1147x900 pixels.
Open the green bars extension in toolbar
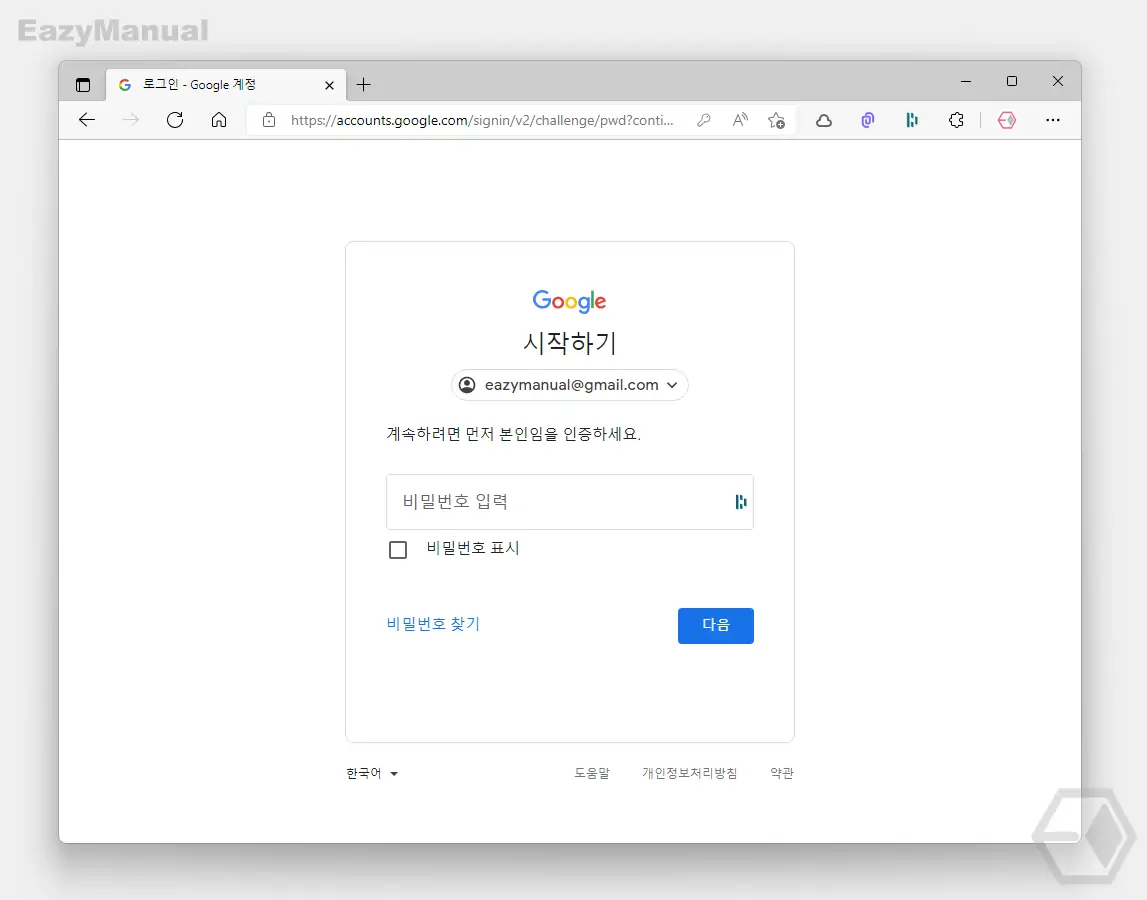pos(911,120)
